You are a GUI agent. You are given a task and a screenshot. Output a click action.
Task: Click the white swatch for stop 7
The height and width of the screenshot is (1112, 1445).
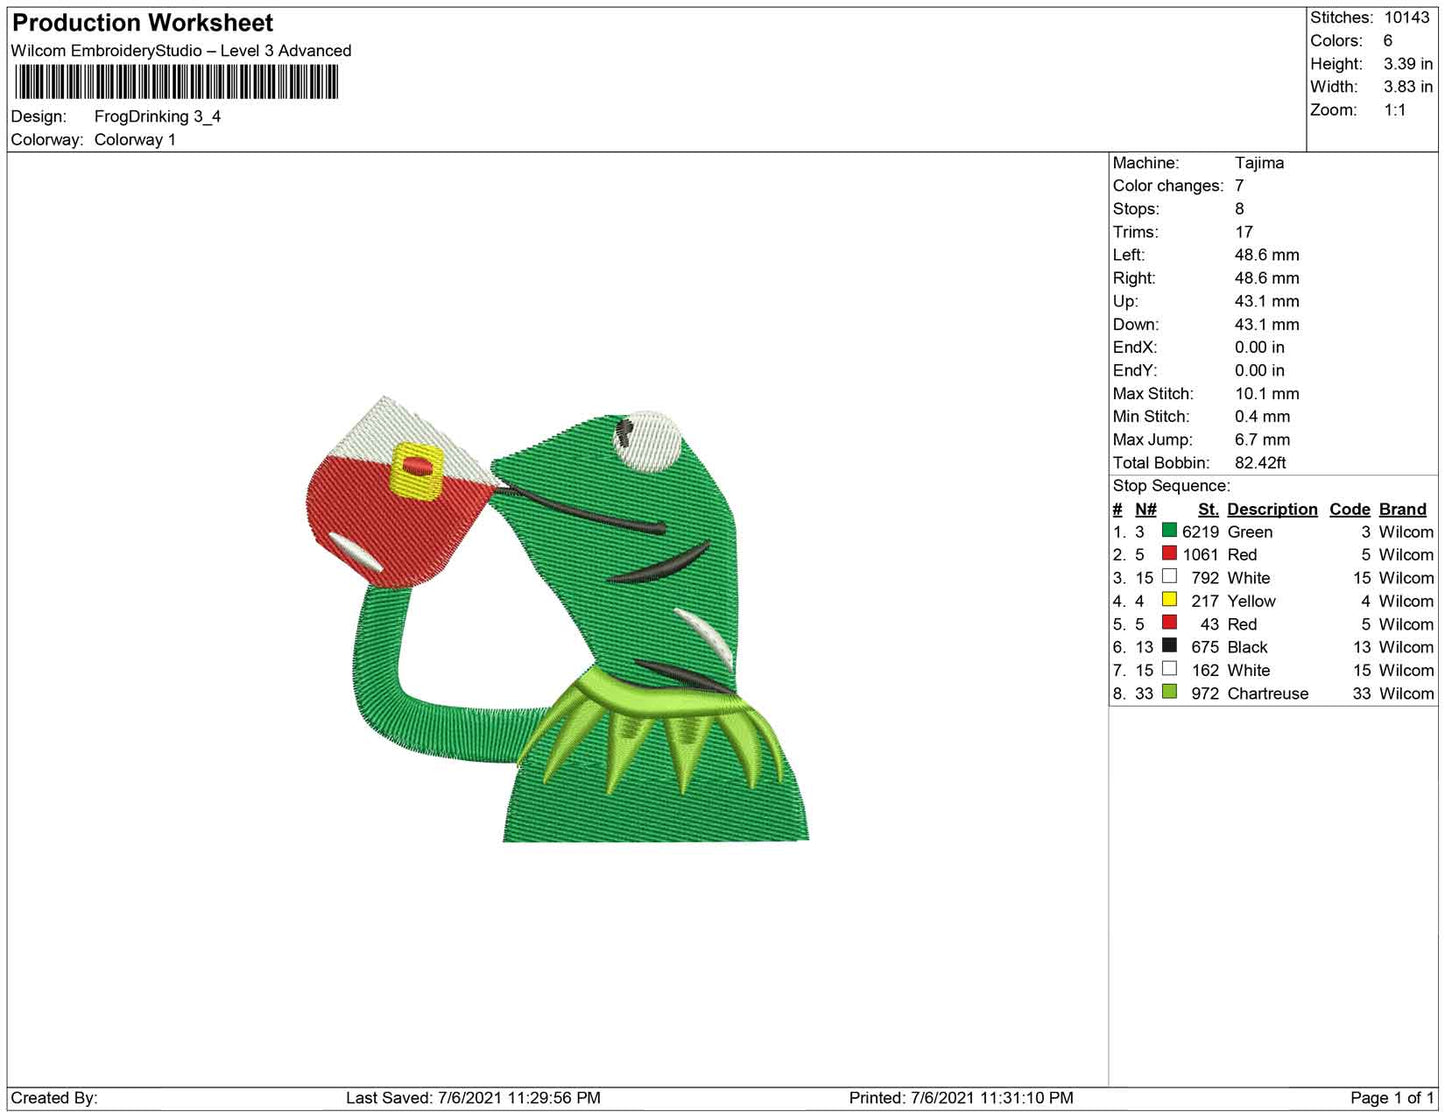coord(1168,669)
